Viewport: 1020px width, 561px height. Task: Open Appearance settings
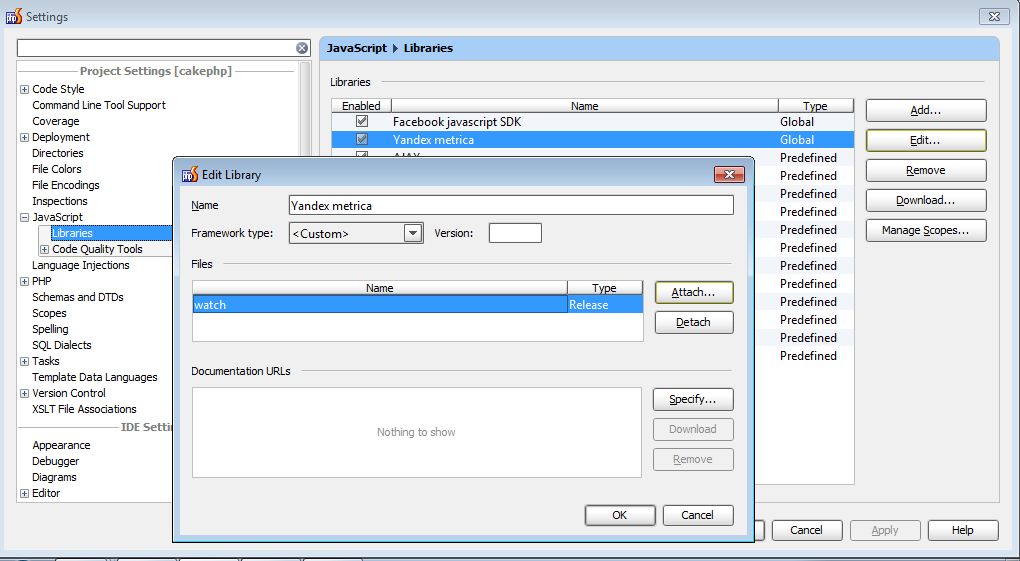click(61, 445)
